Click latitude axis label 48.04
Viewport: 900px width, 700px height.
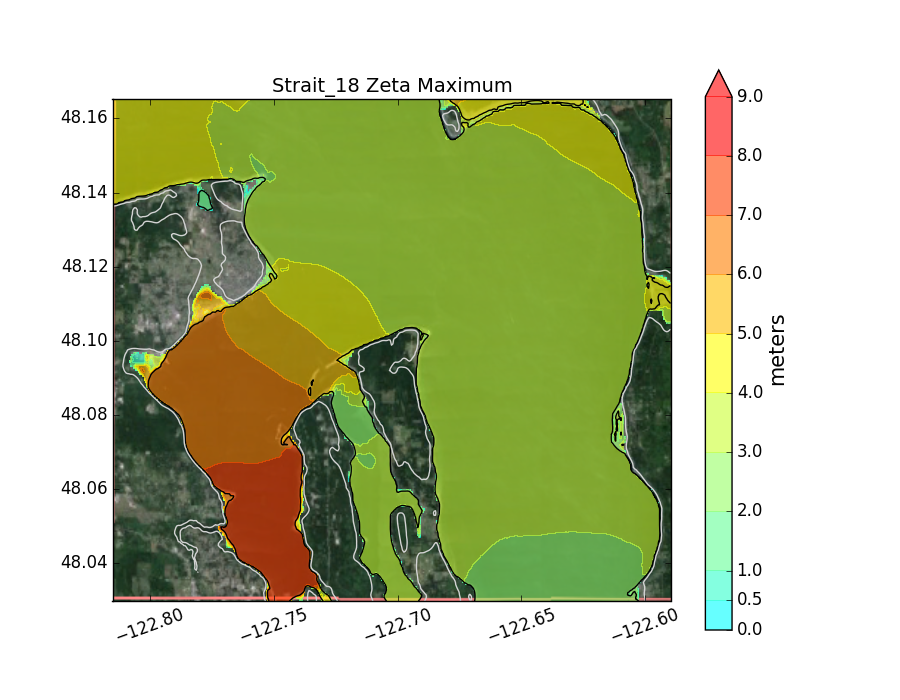coord(84,562)
